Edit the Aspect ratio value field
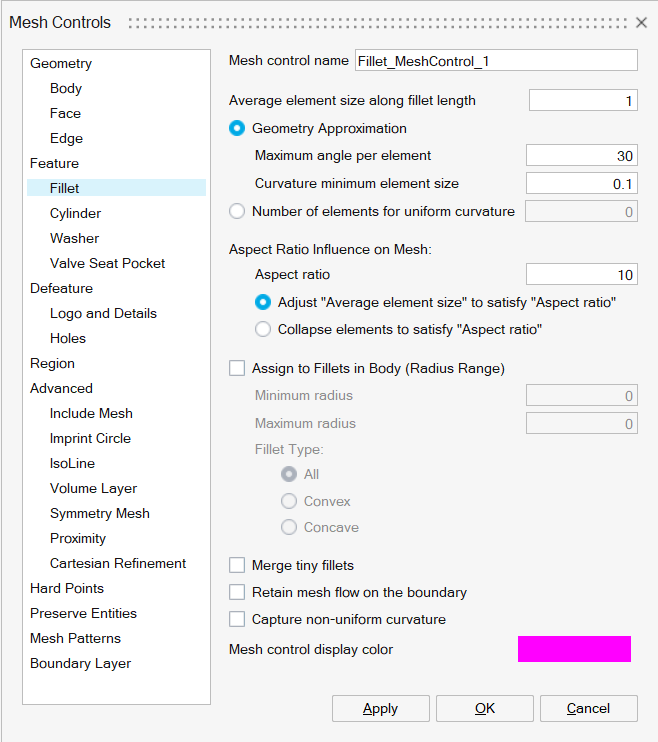The image size is (658, 742). pos(582,274)
